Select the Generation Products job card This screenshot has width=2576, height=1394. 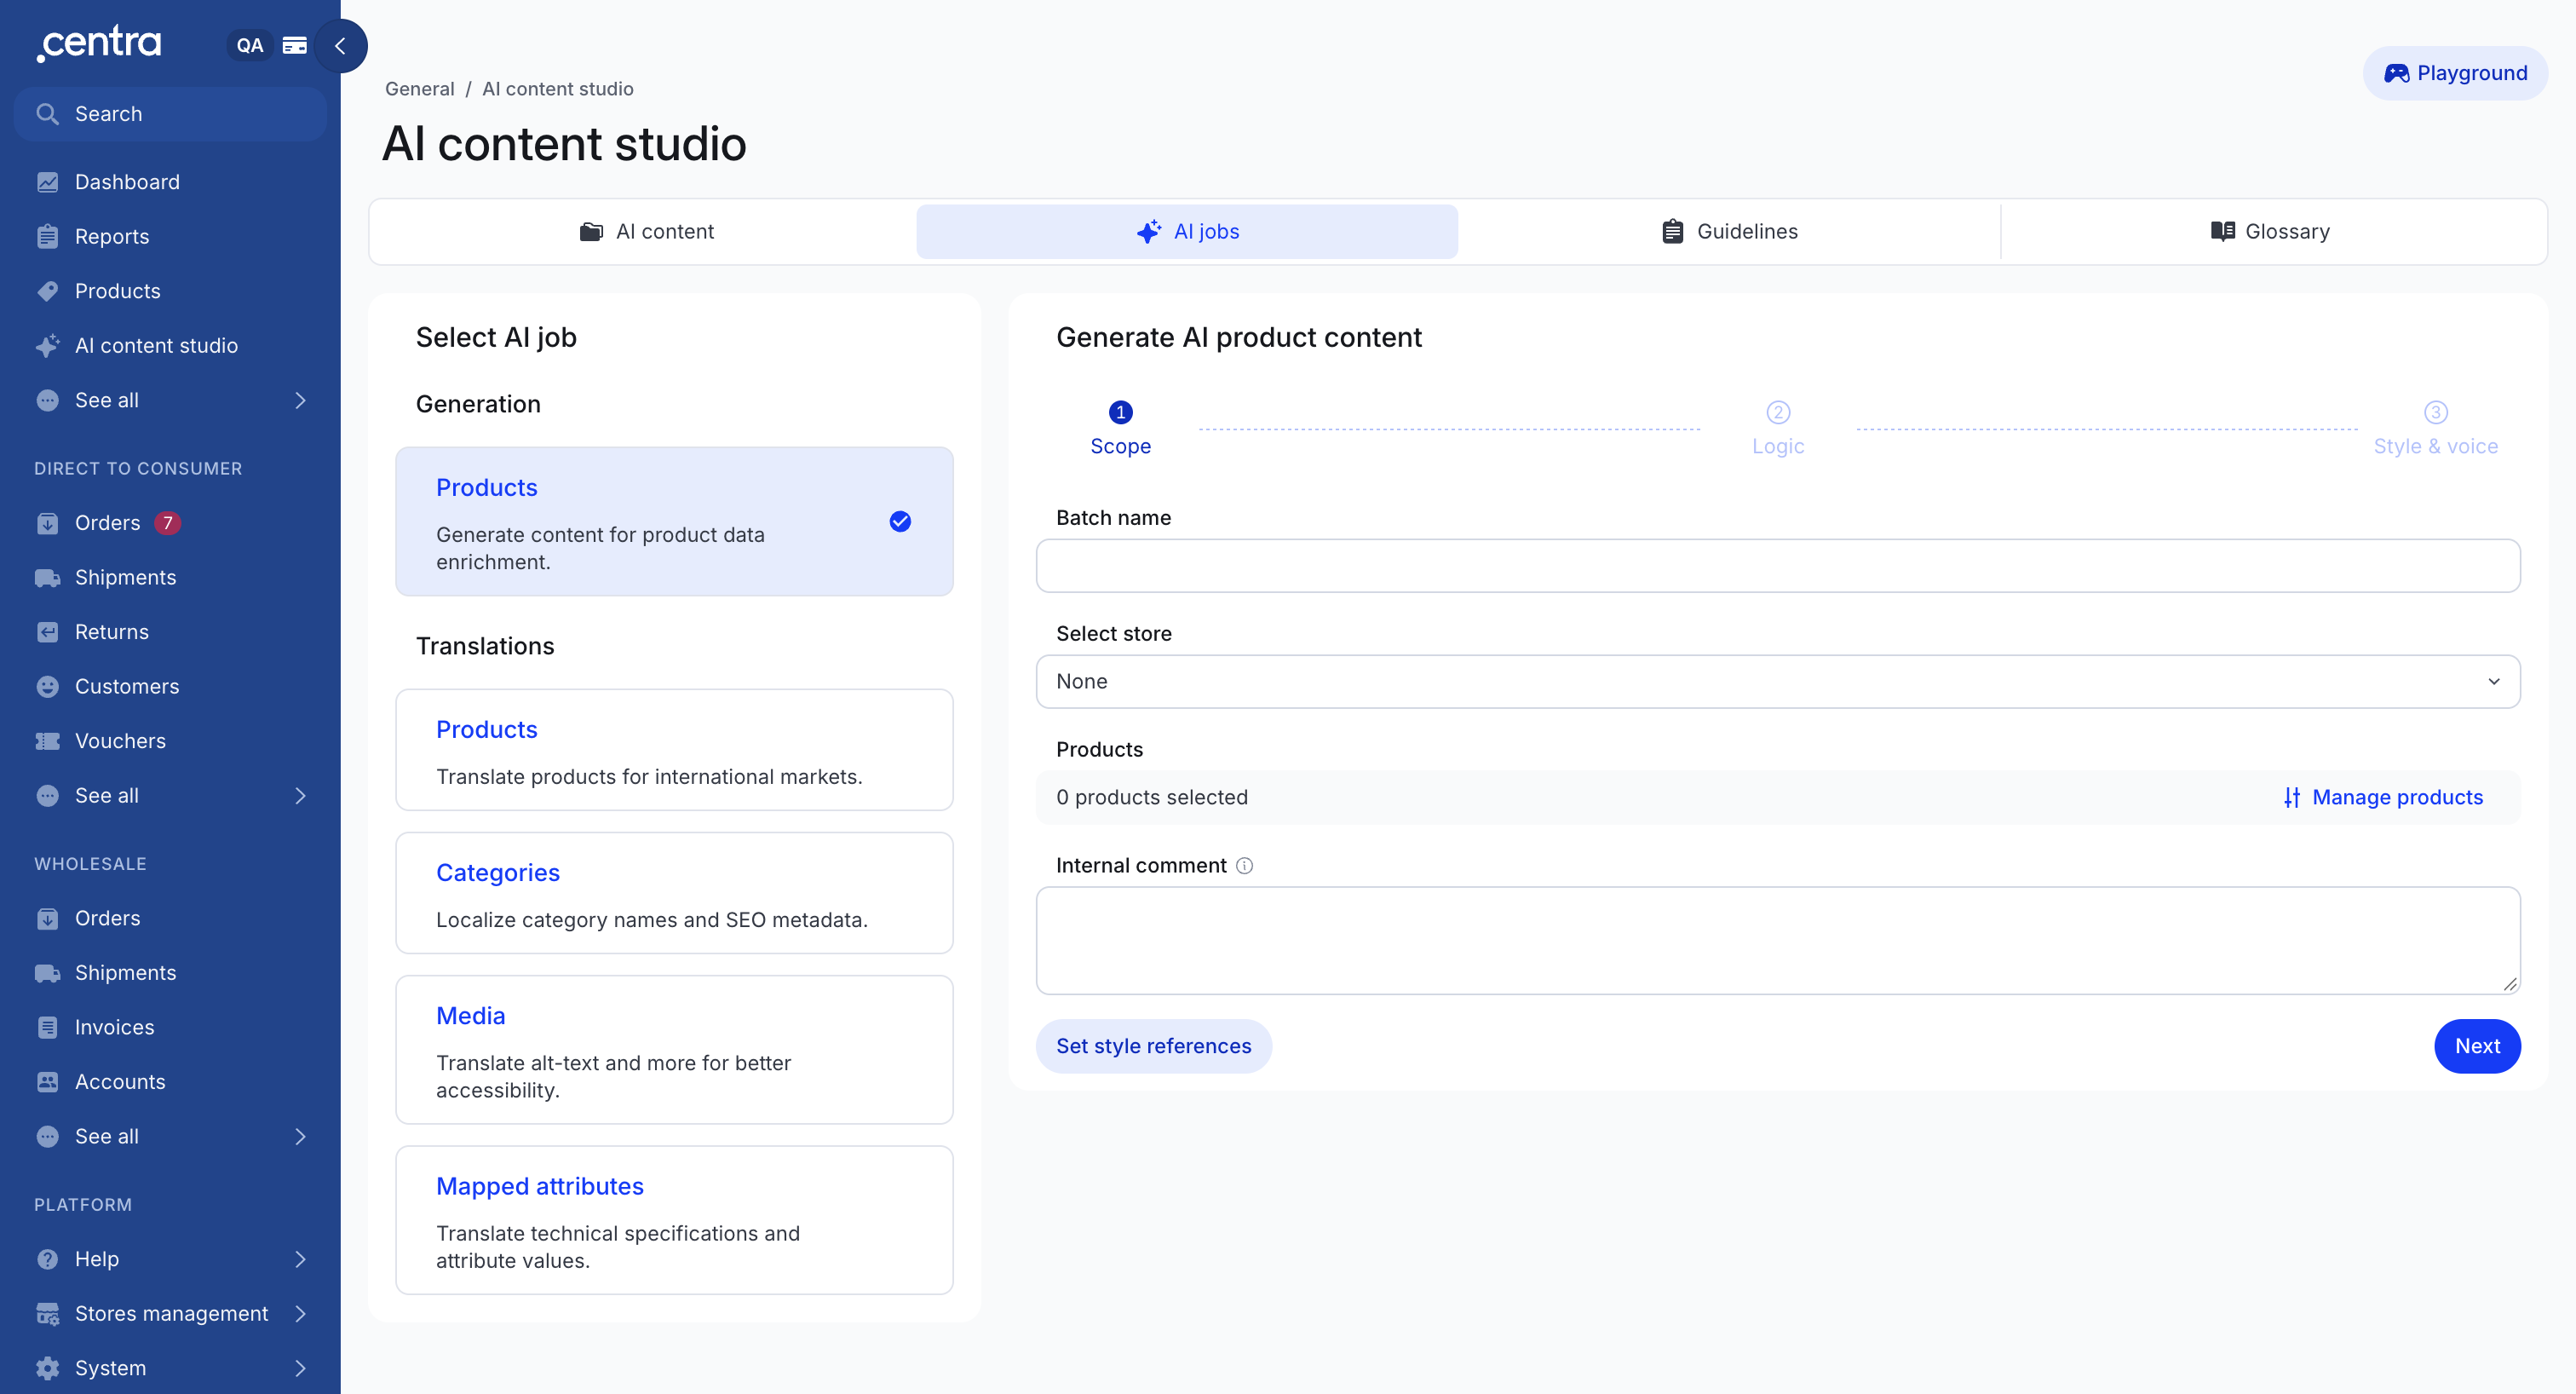tap(674, 522)
